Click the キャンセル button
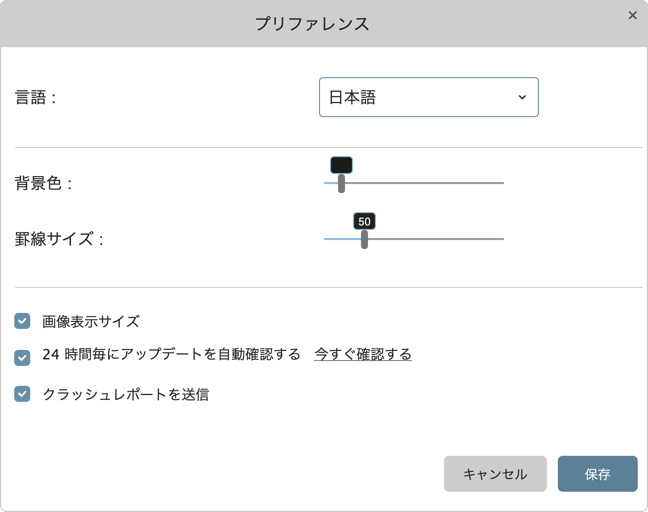Viewport: 648px width, 512px height. [x=495, y=474]
